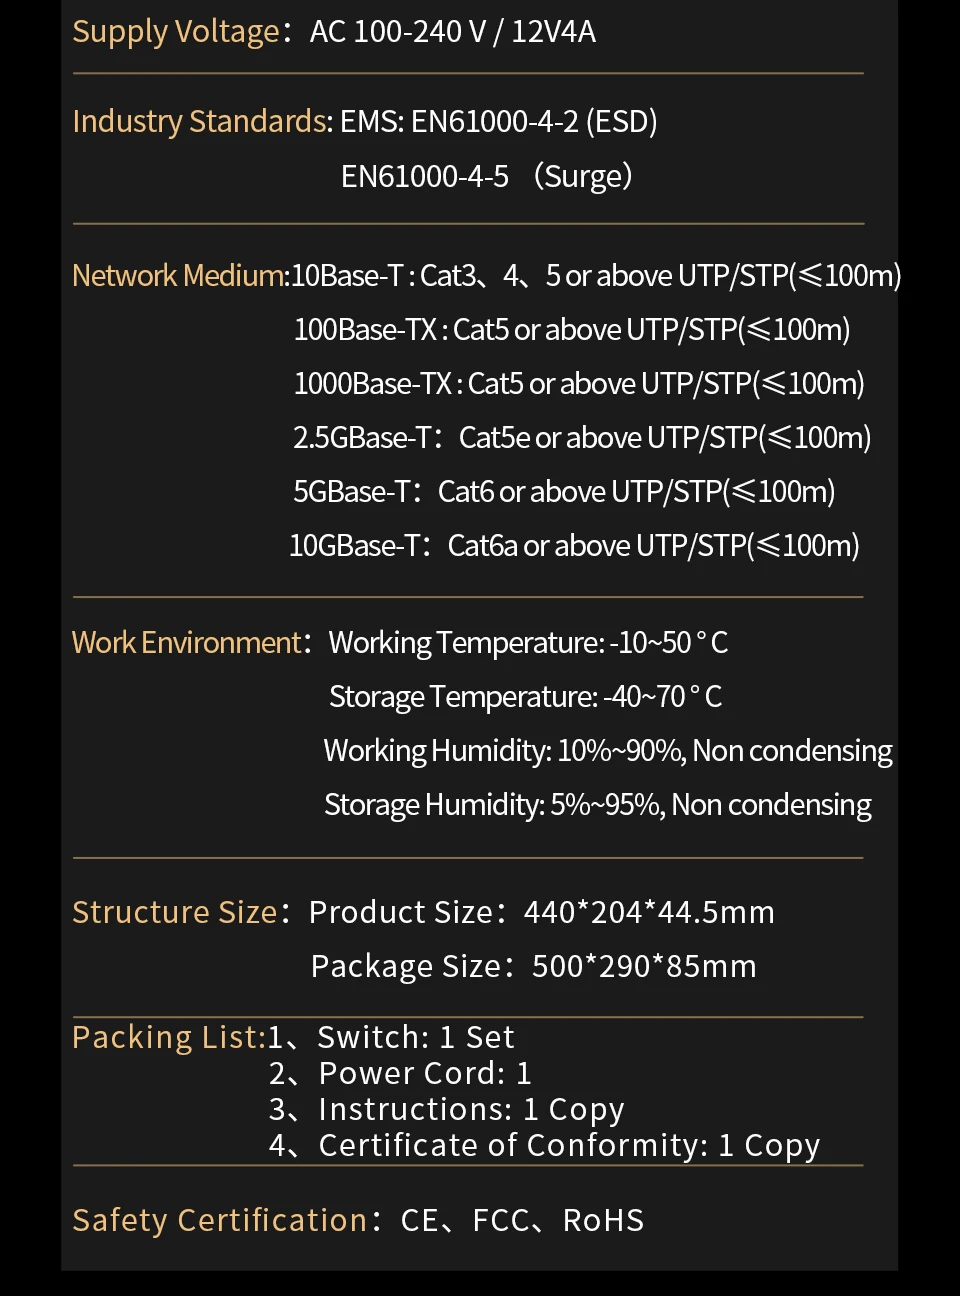Select EMS: EN61000-4-2 (ESD) line
The width and height of the screenshot is (960, 1296).
[x=499, y=122]
